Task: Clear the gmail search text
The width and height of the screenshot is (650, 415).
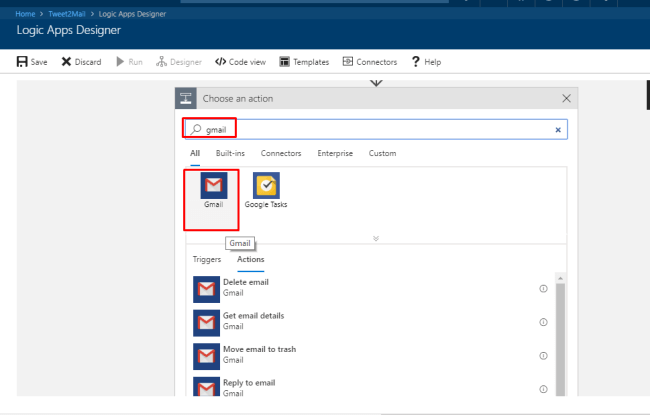Action: click(x=558, y=130)
